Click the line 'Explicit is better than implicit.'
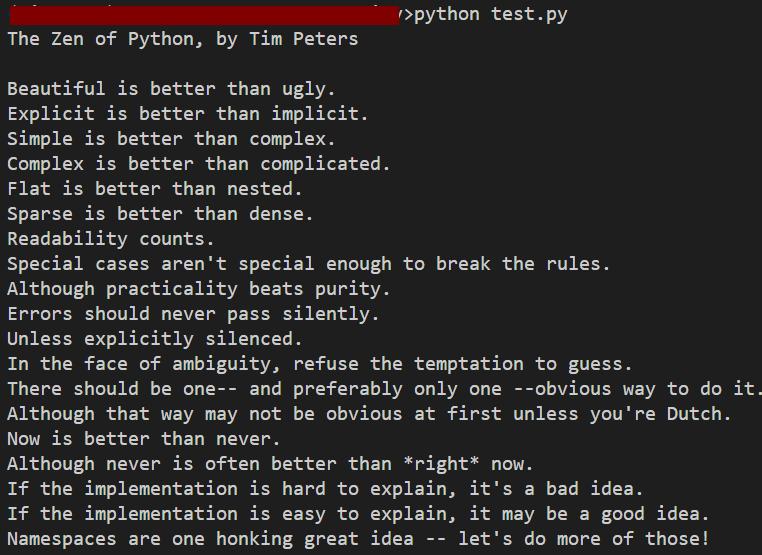 click(x=188, y=114)
